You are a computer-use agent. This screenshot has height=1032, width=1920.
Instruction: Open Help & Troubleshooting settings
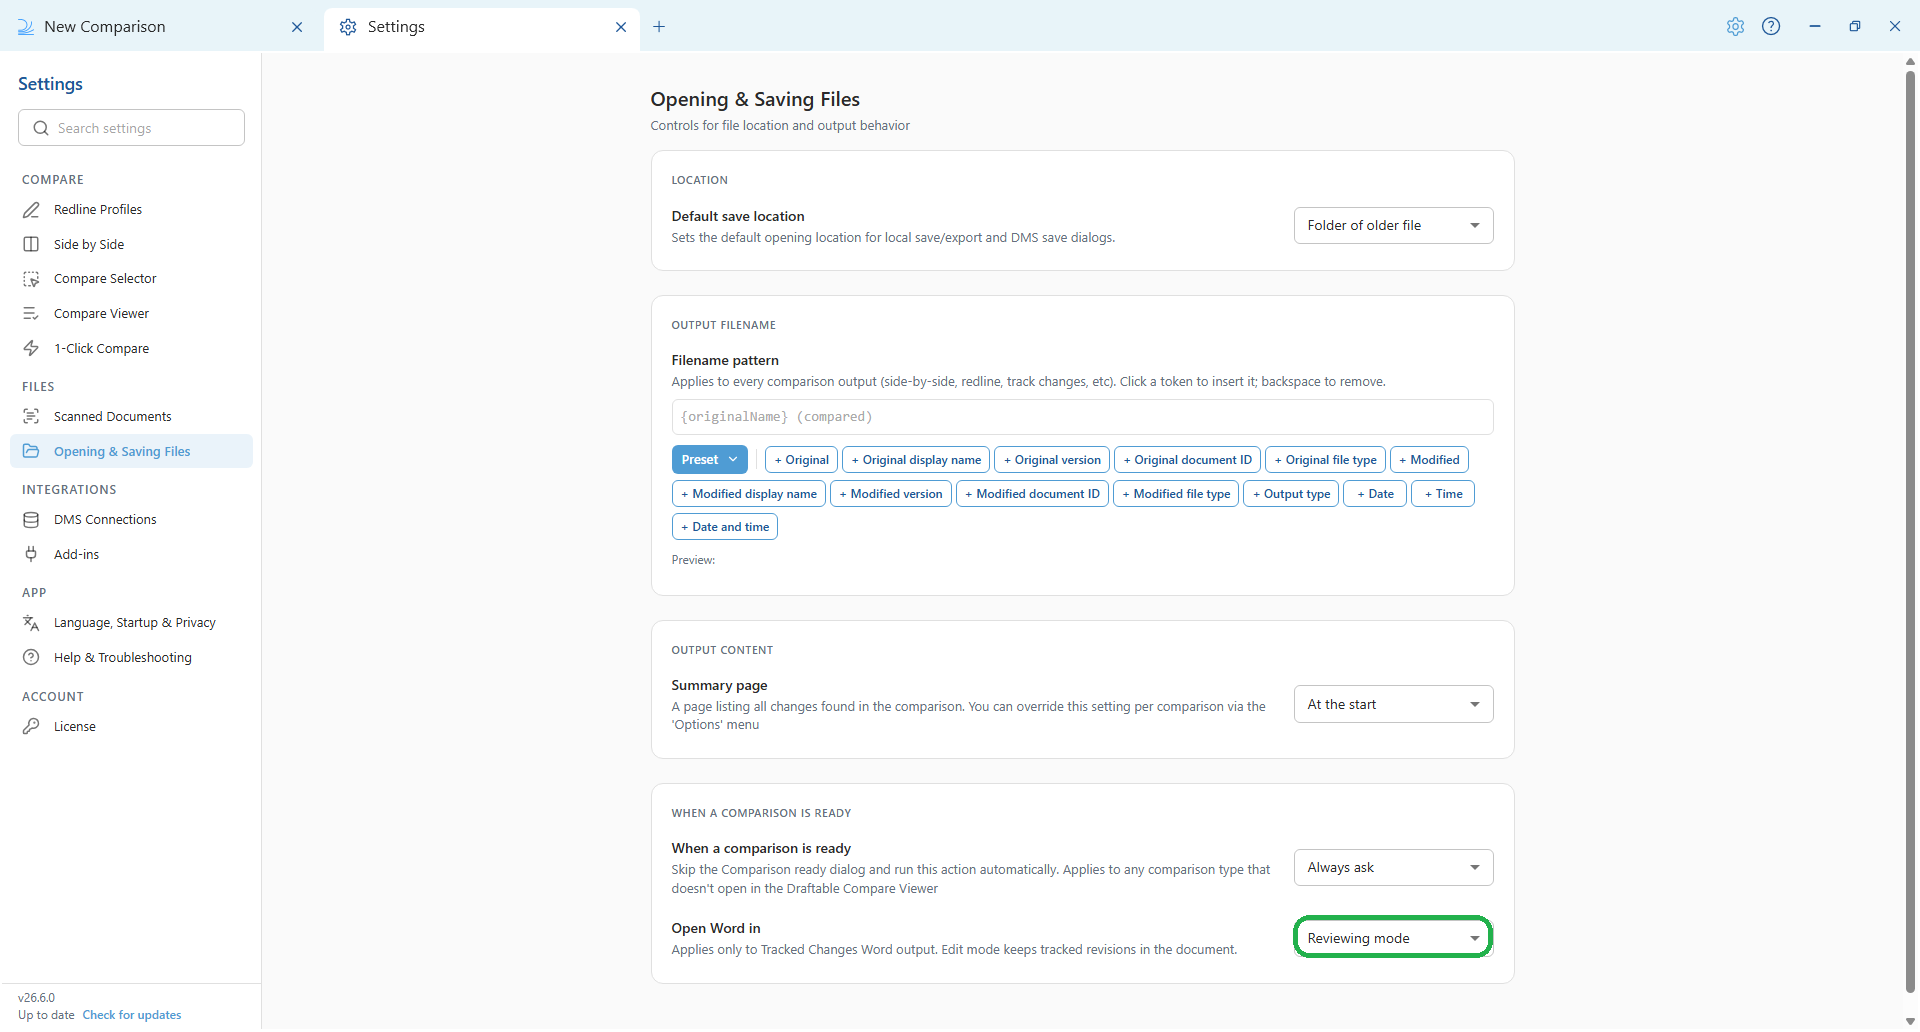click(131, 658)
